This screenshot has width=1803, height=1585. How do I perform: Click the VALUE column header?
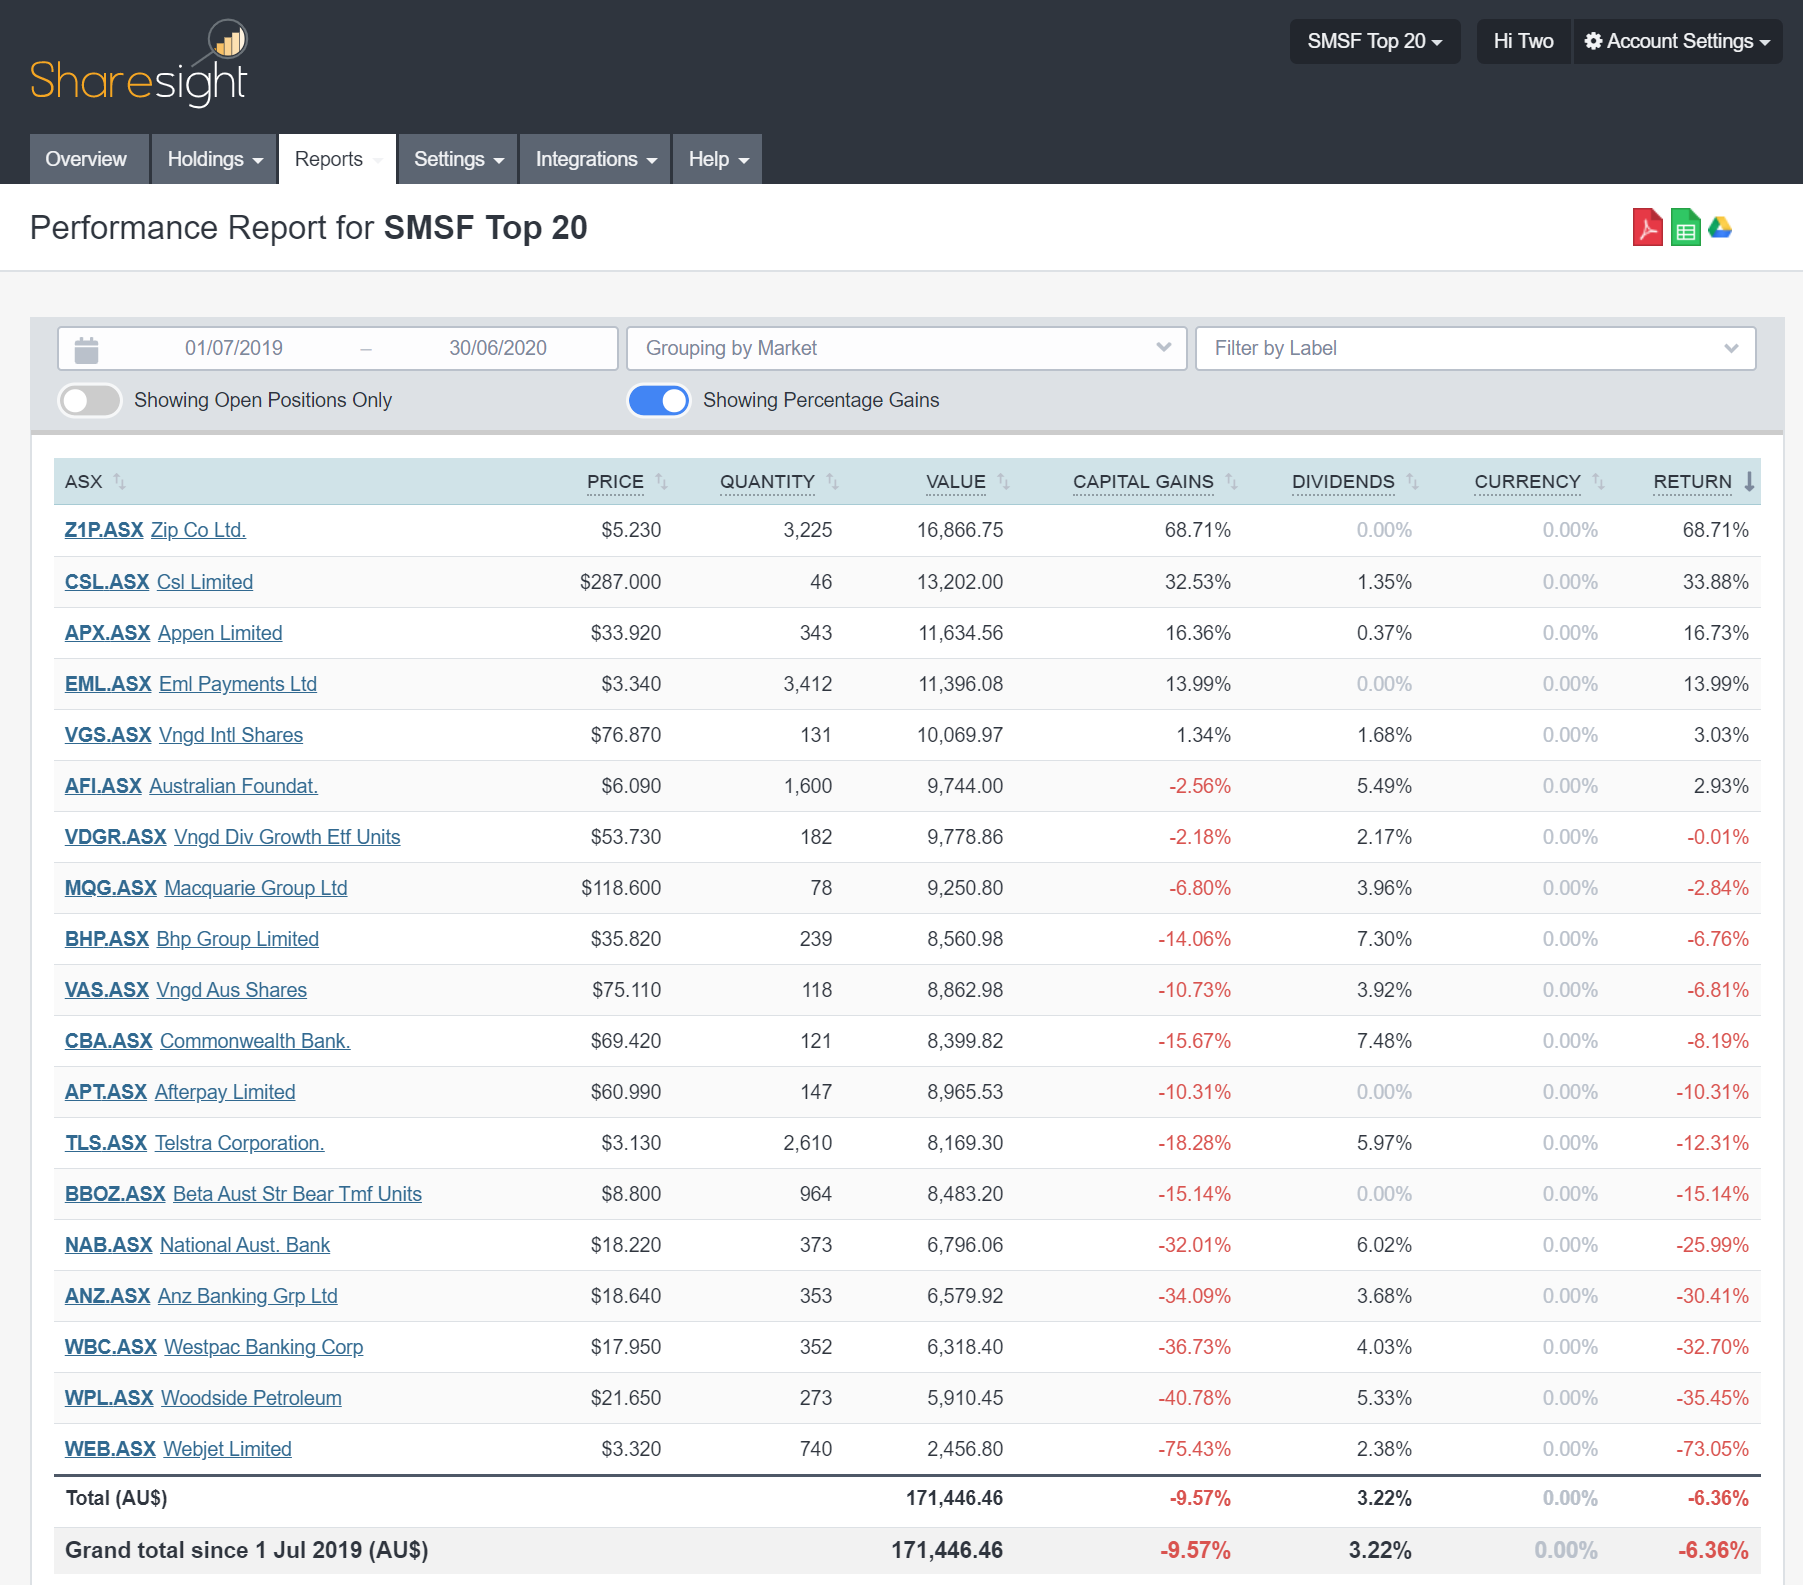point(956,482)
